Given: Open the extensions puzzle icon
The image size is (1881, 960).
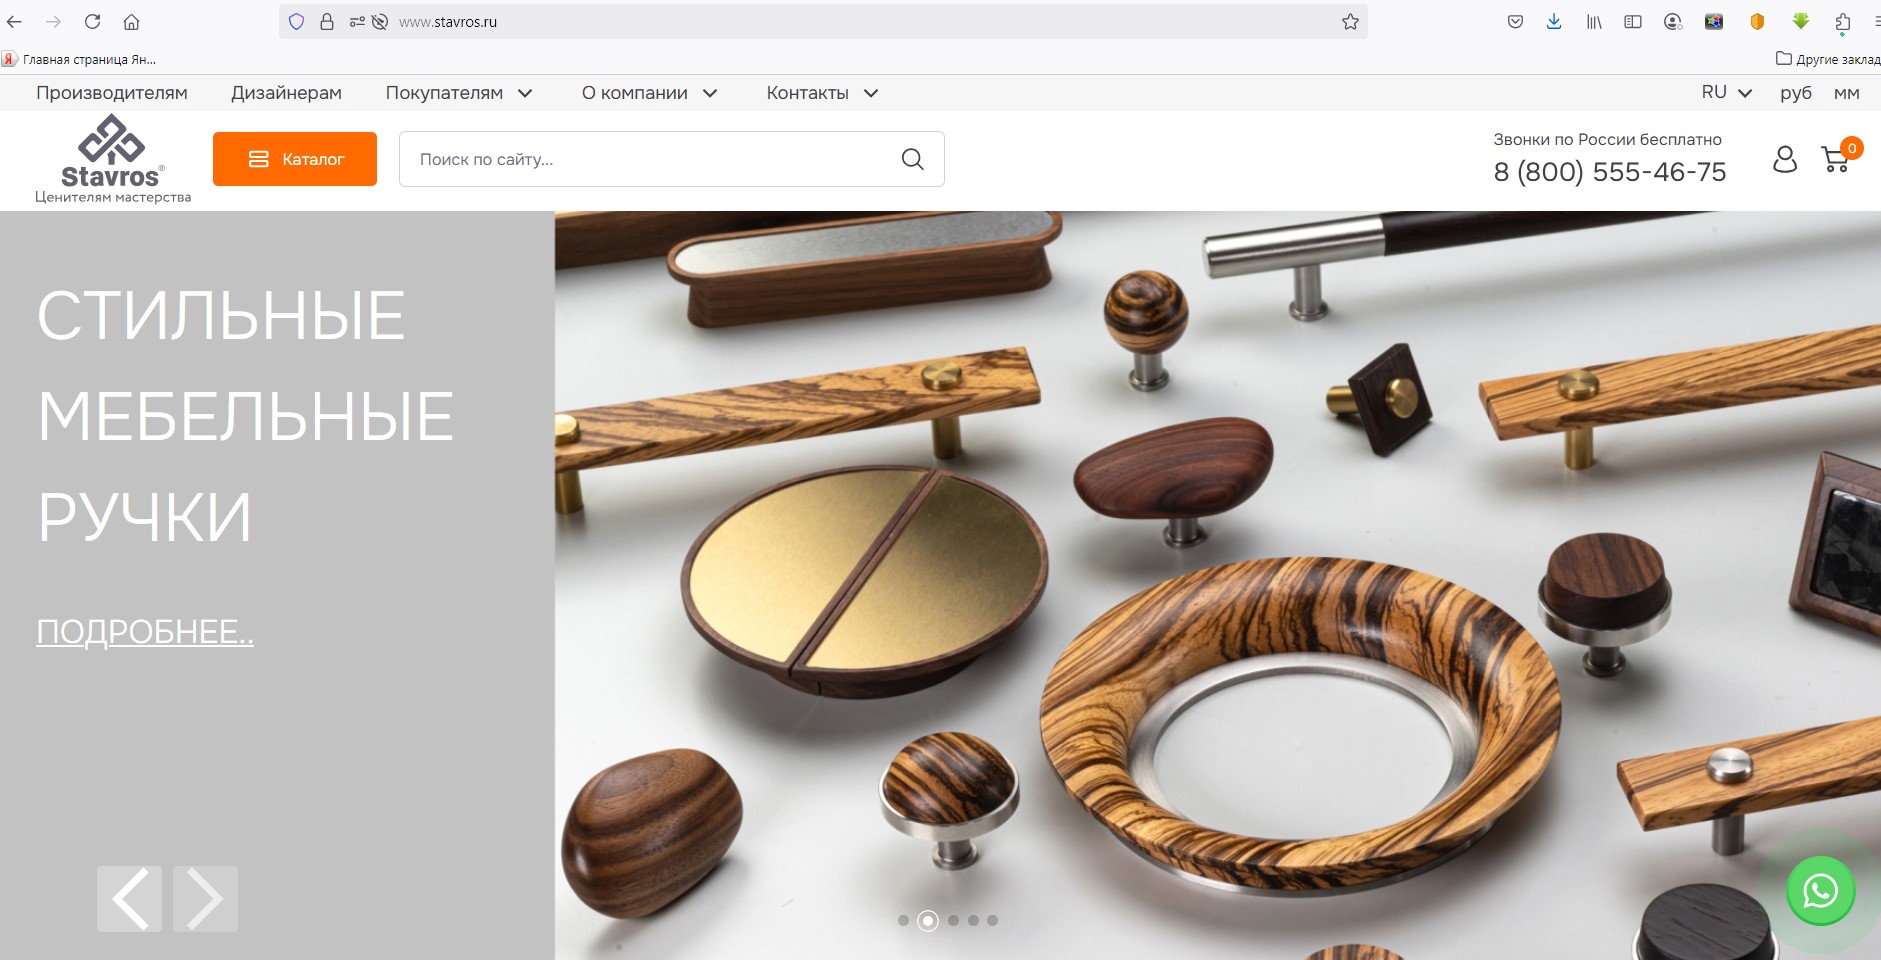Looking at the screenshot, I should [x=1842, y=23].
